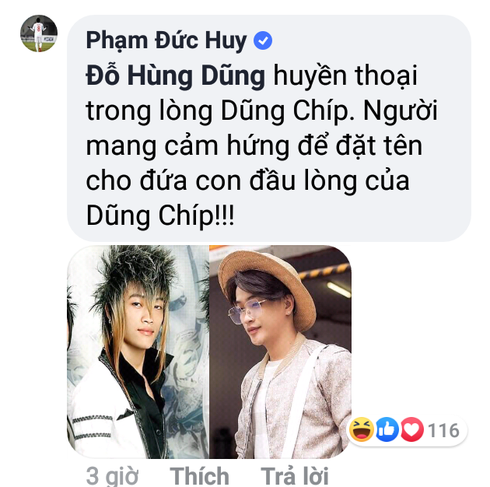Click the final 'Dũng Chíp!!!' line of the comment
Viewport: 490px width, 487px height.
pos(160,216)
